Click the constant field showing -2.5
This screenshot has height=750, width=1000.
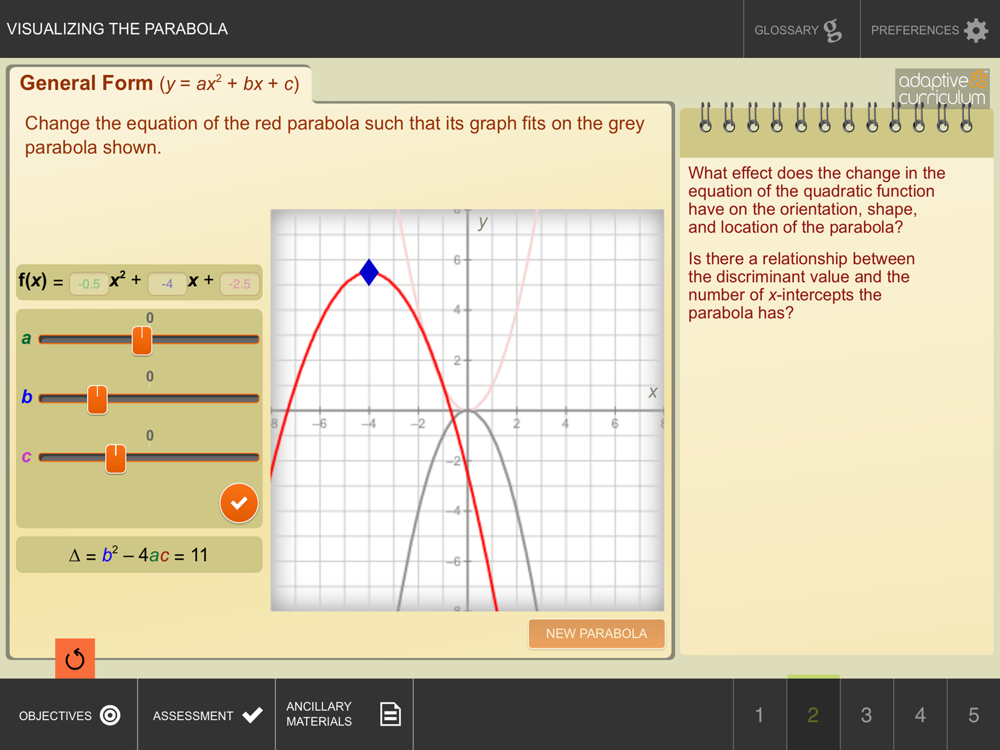coord(240,284)
